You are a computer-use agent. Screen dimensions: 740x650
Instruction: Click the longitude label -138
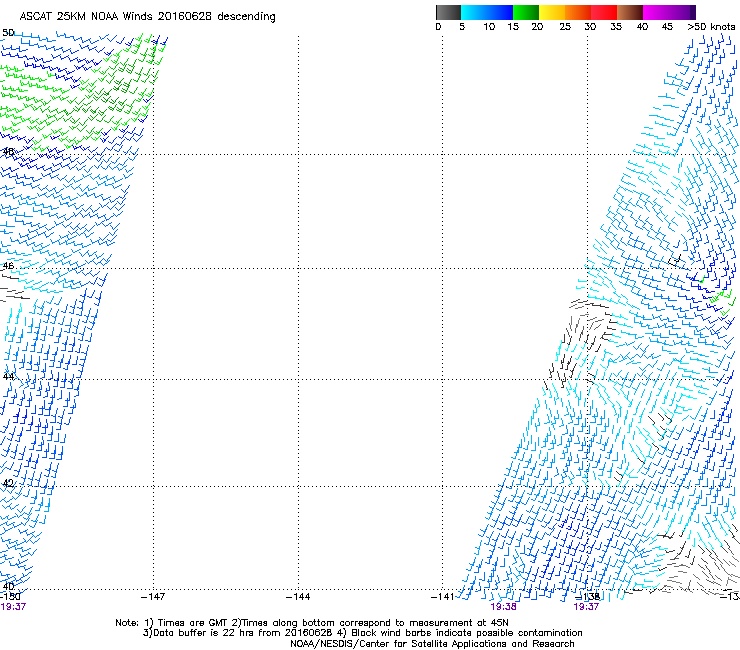(587, 597)
